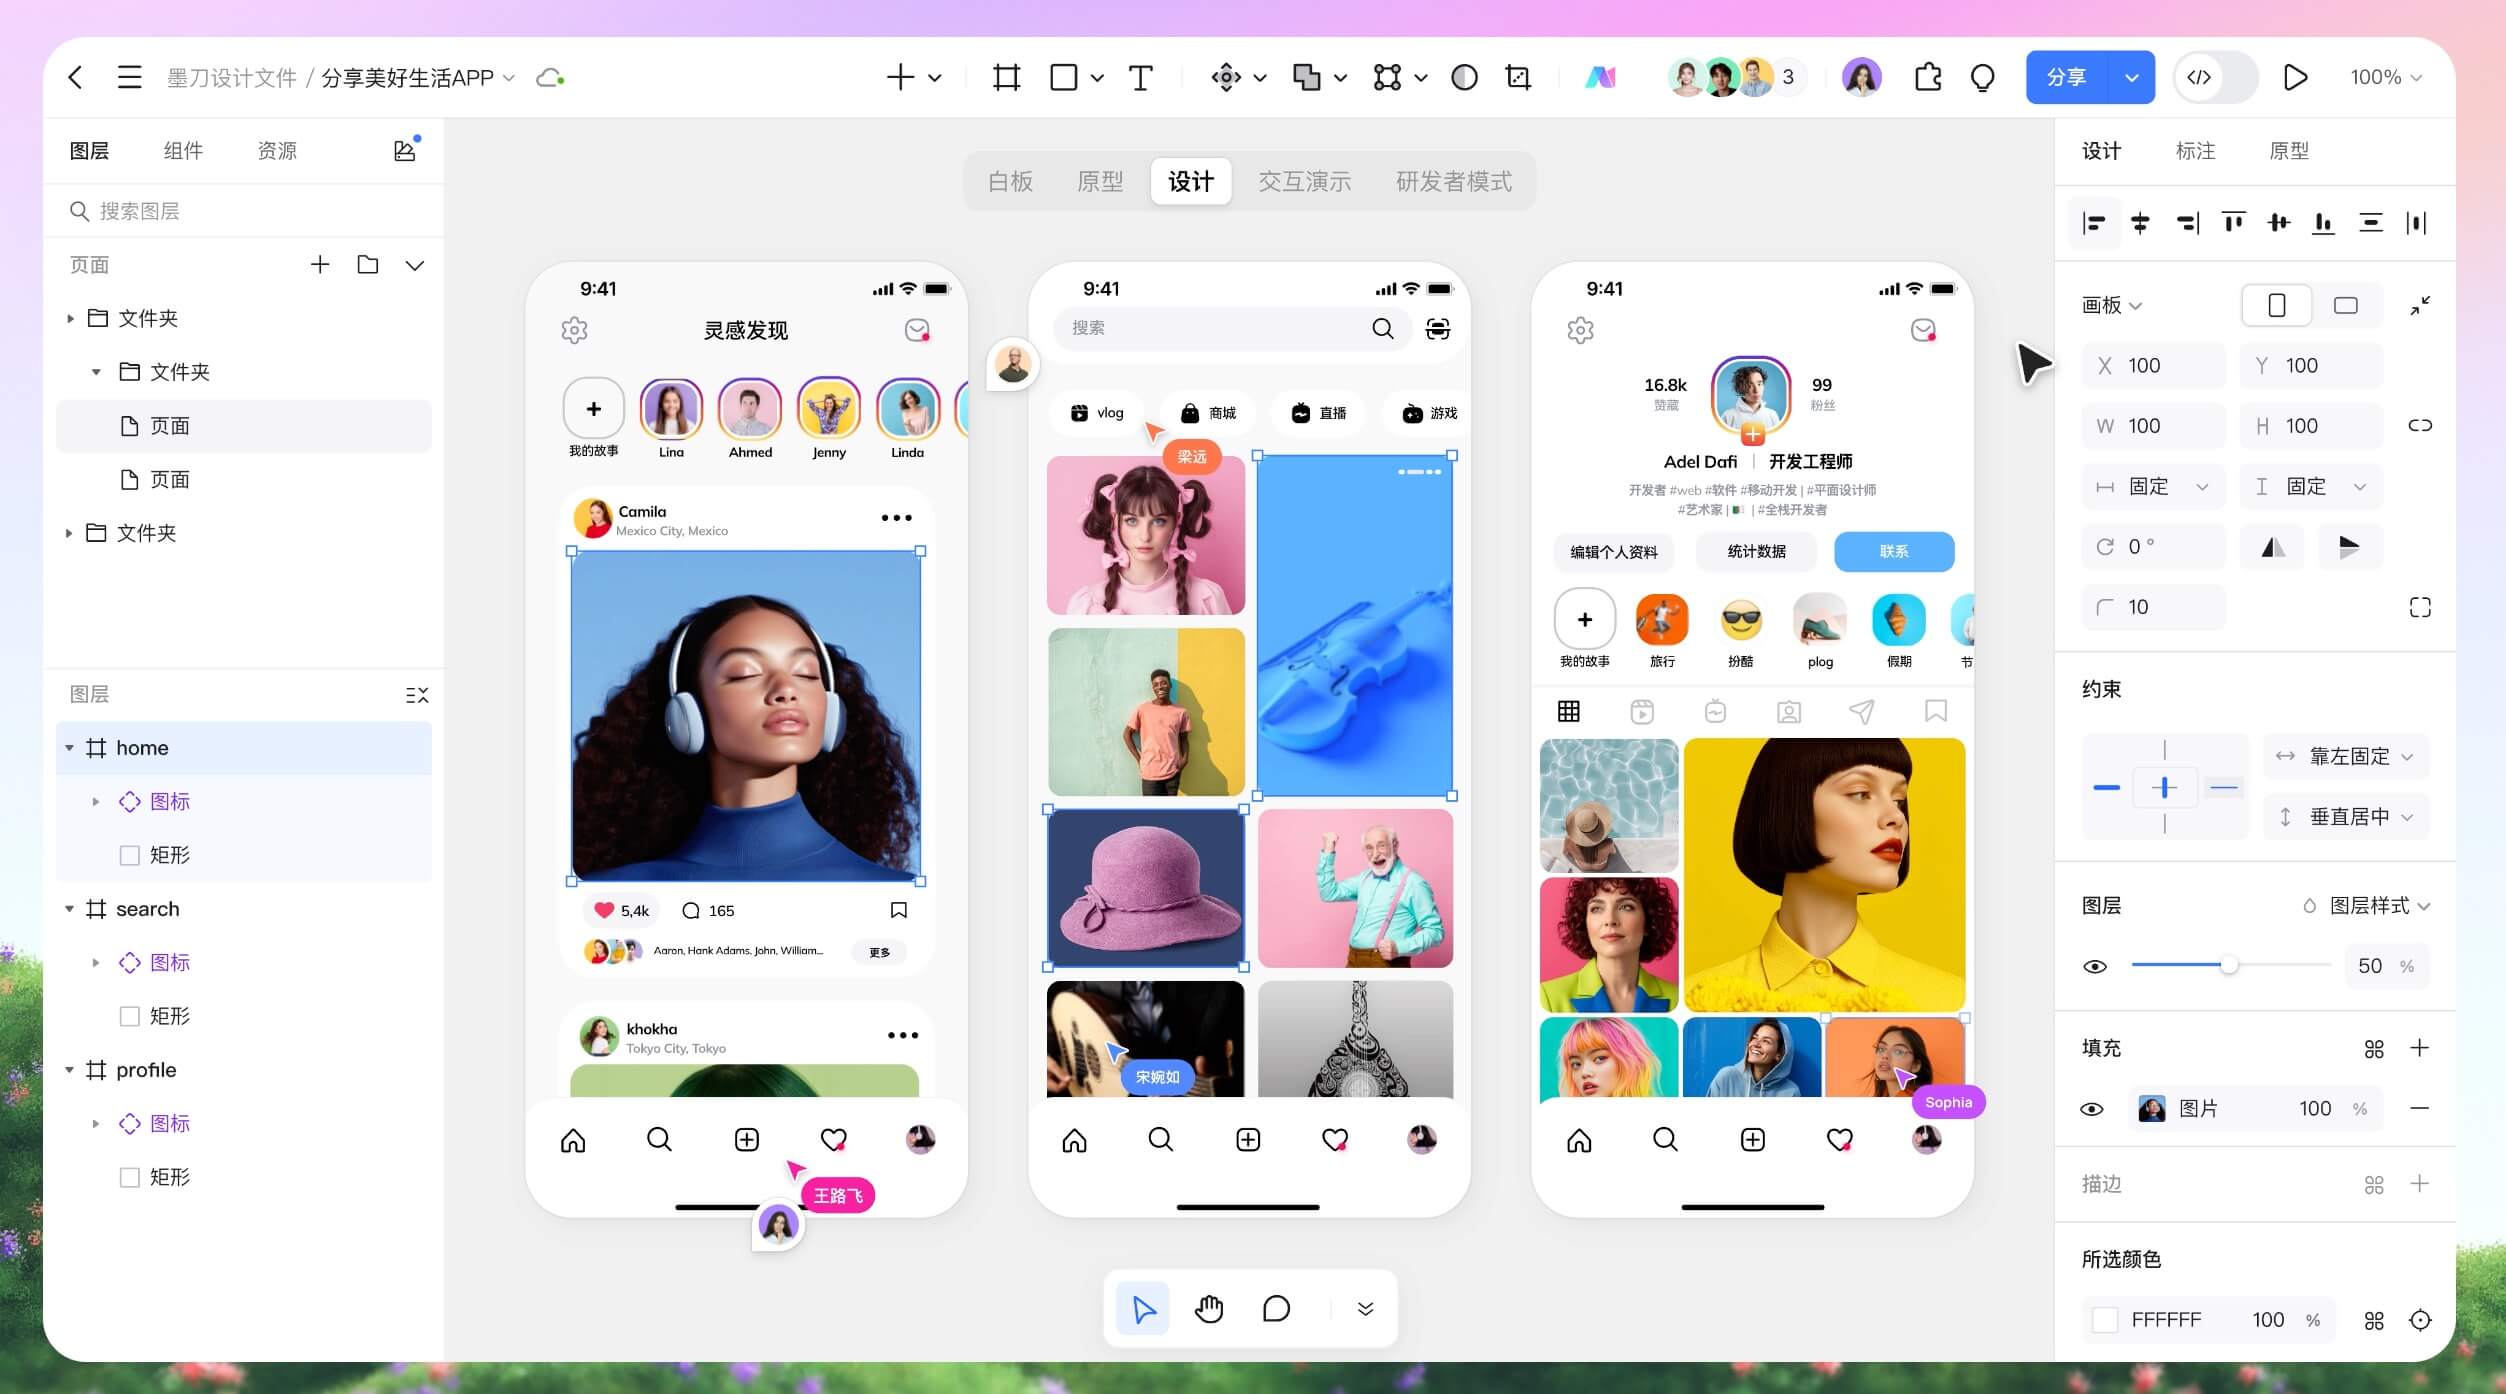This screenshot has width=2506, height=1394.
Task: Toggle visibility of the 图片 fill
Action: pos(2092,1108)
